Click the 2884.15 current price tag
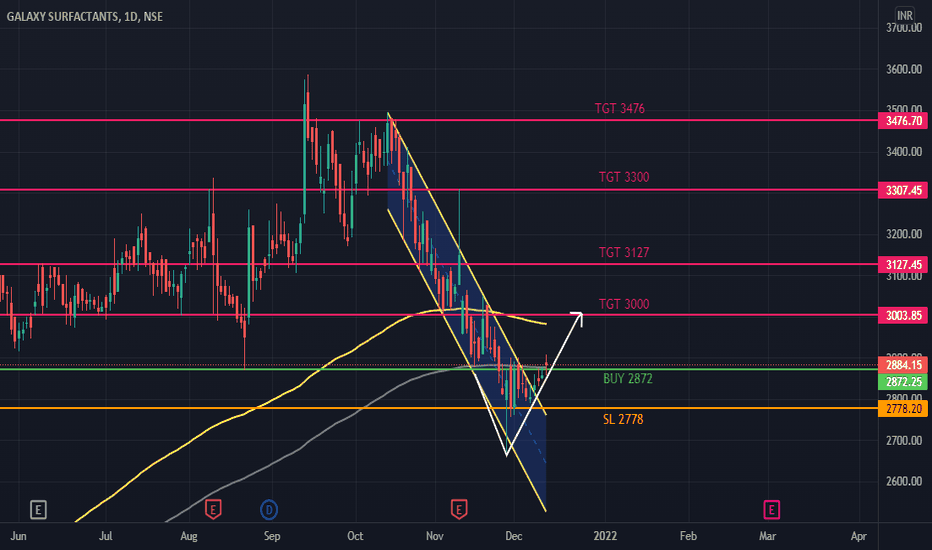The width and height of the screenshot is (932, 550). click(x=903, y=365)
